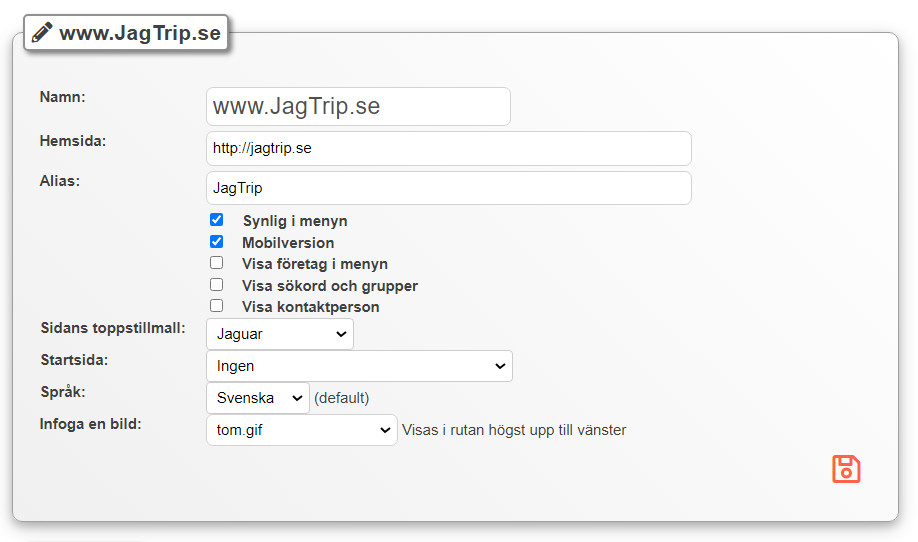Enable Visa sökord och grupper checkbox
The height and width of the screenshot is (542, 918).
pyautogui.click(x=217, y=284)
